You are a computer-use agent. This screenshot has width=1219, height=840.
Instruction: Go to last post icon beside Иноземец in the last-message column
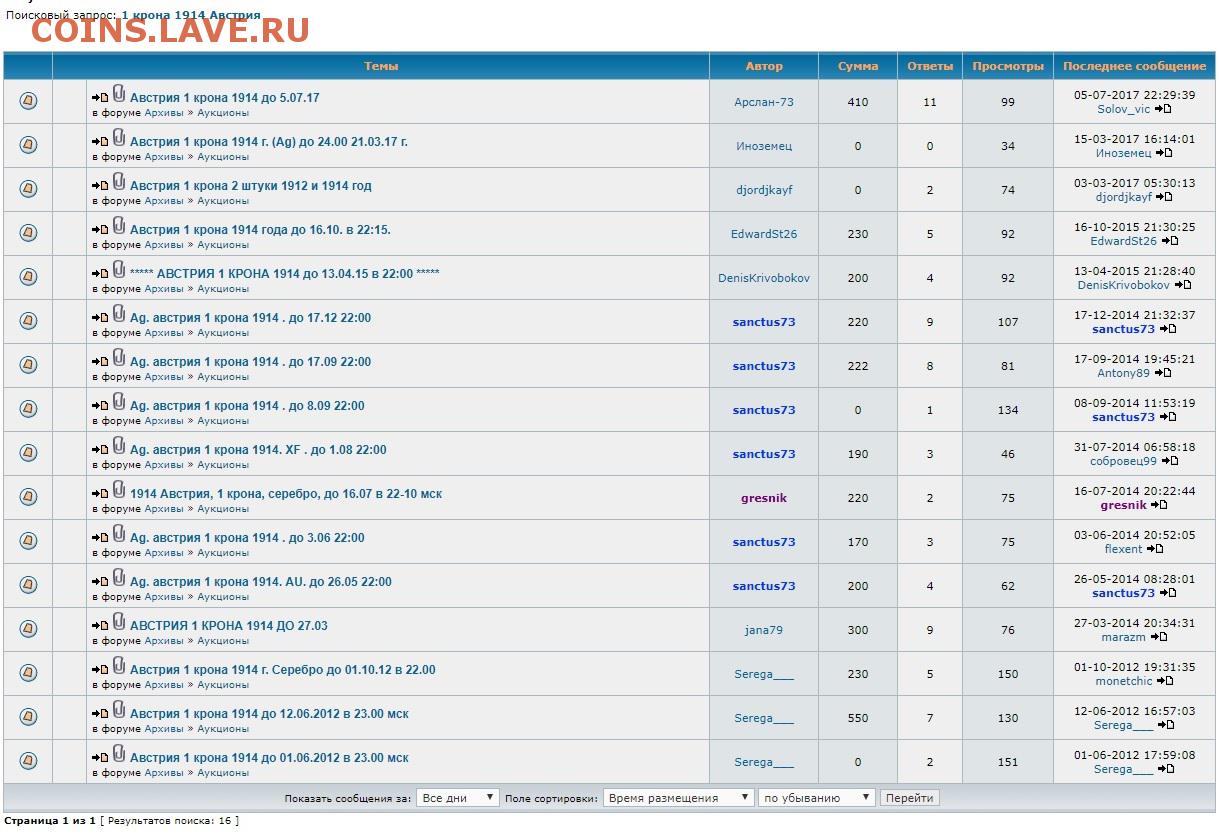(x=1165, y=153)
